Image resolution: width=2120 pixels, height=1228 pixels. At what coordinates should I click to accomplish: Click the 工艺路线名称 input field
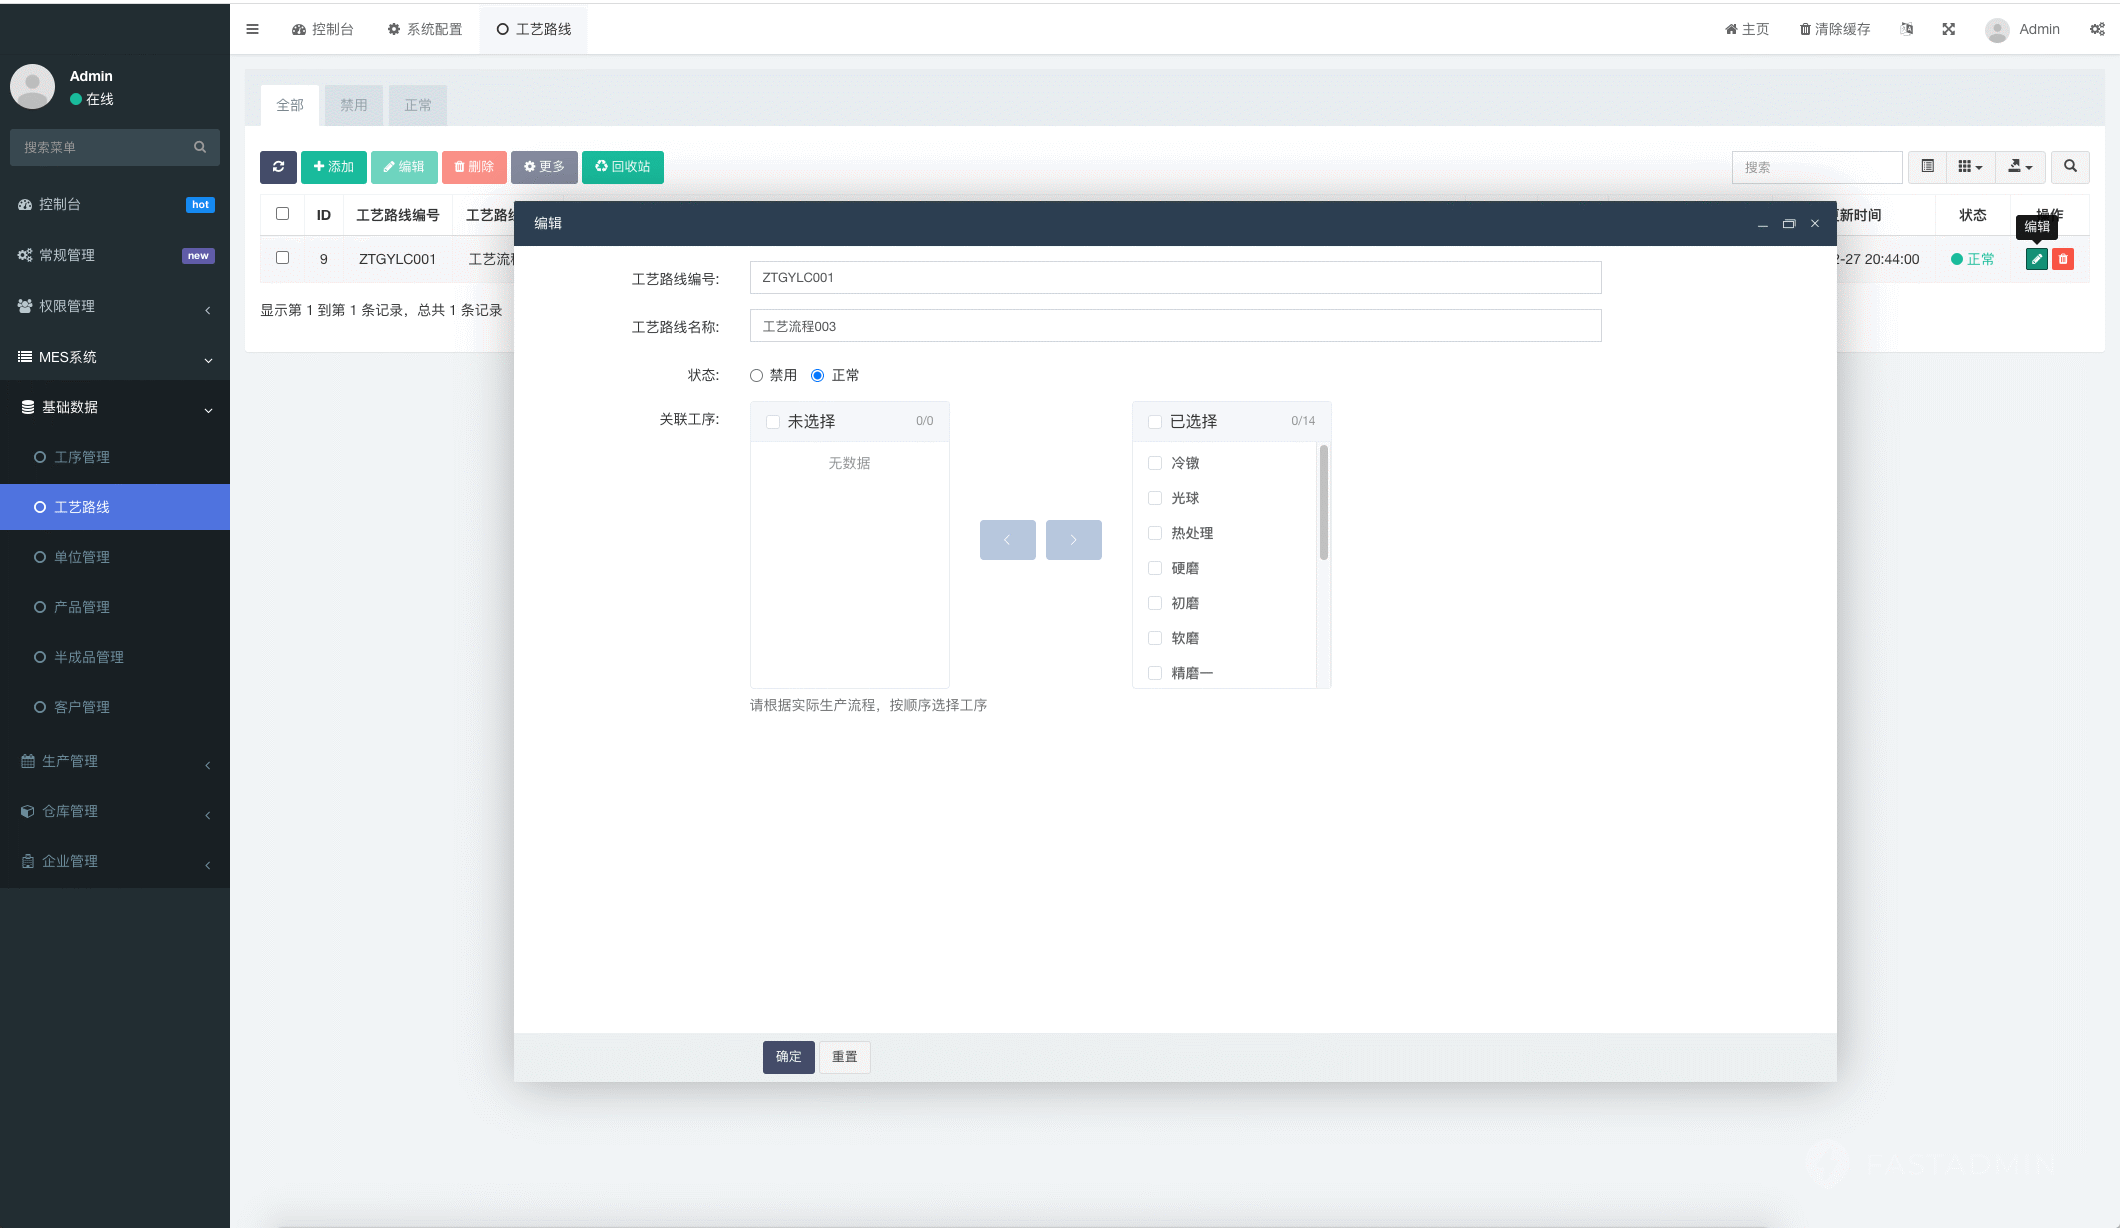pos(1175,326)
